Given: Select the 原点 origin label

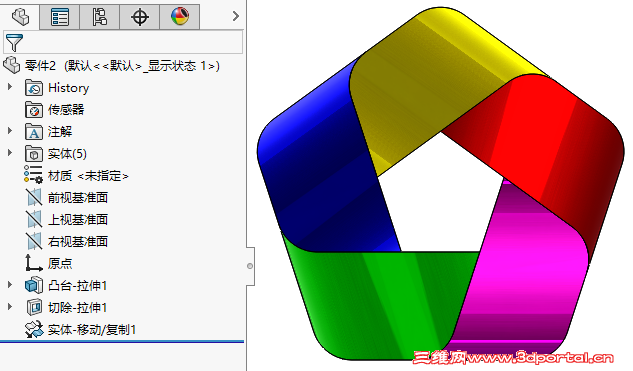Looking at the screenshot, I should coord(60,263).
